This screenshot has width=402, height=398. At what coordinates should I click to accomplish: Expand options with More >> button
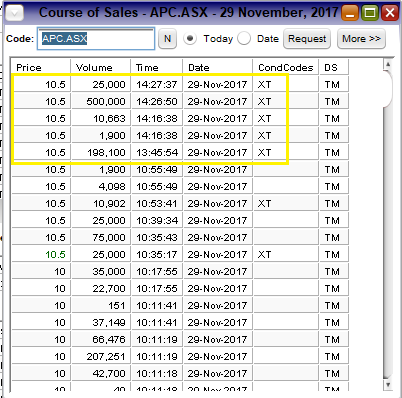pyautogui.click(x=361, y=39)
